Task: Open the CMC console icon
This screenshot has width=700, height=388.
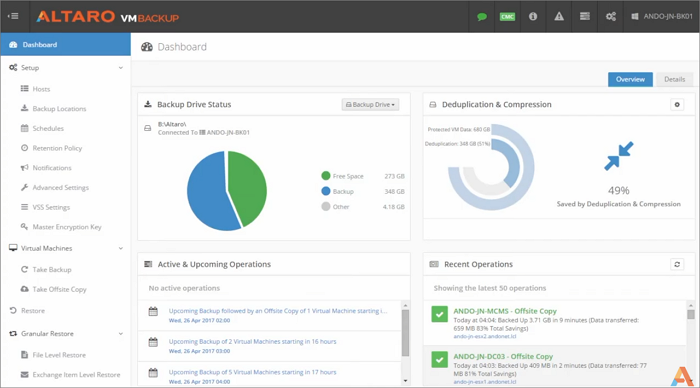Action: click(x=507, y=17)
